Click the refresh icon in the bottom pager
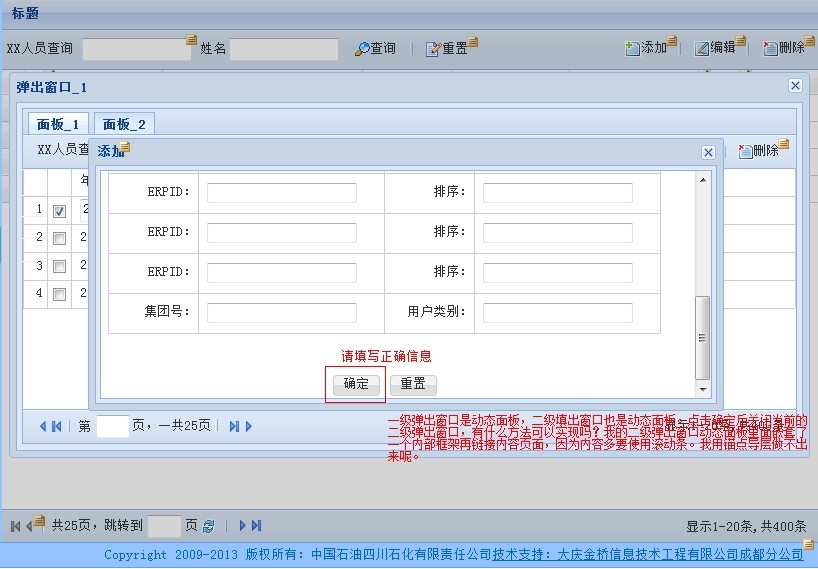 (208, 526)
